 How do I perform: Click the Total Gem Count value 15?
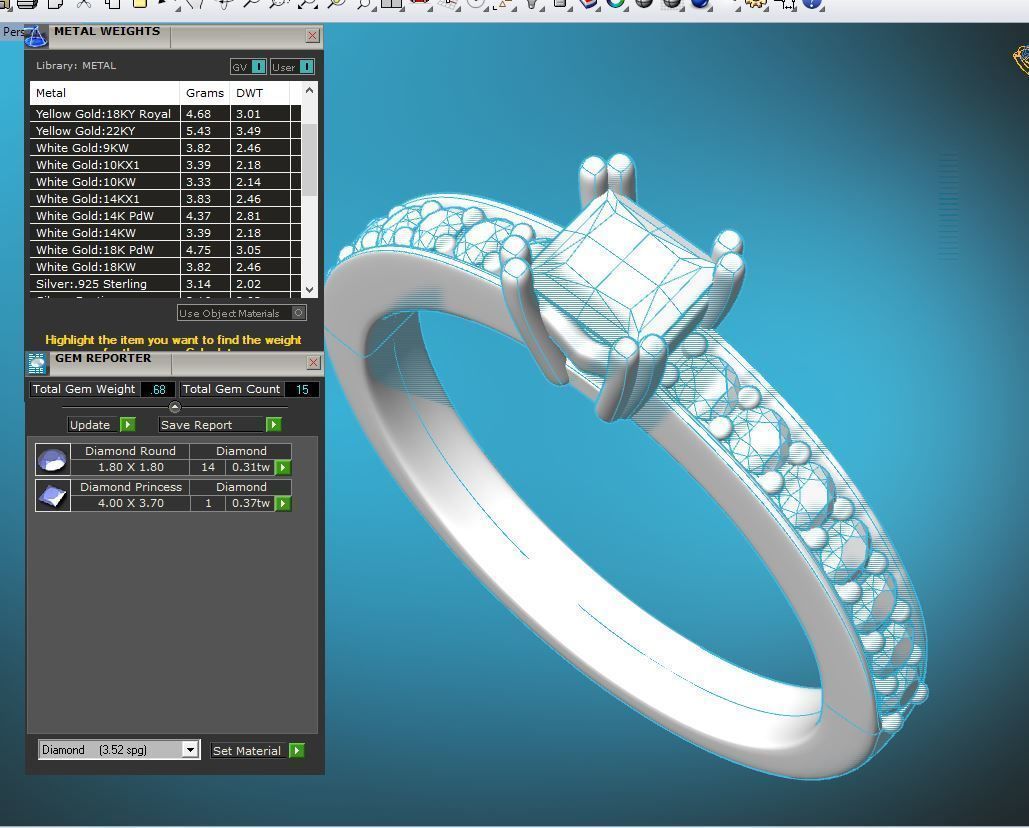tap(302, 389)
